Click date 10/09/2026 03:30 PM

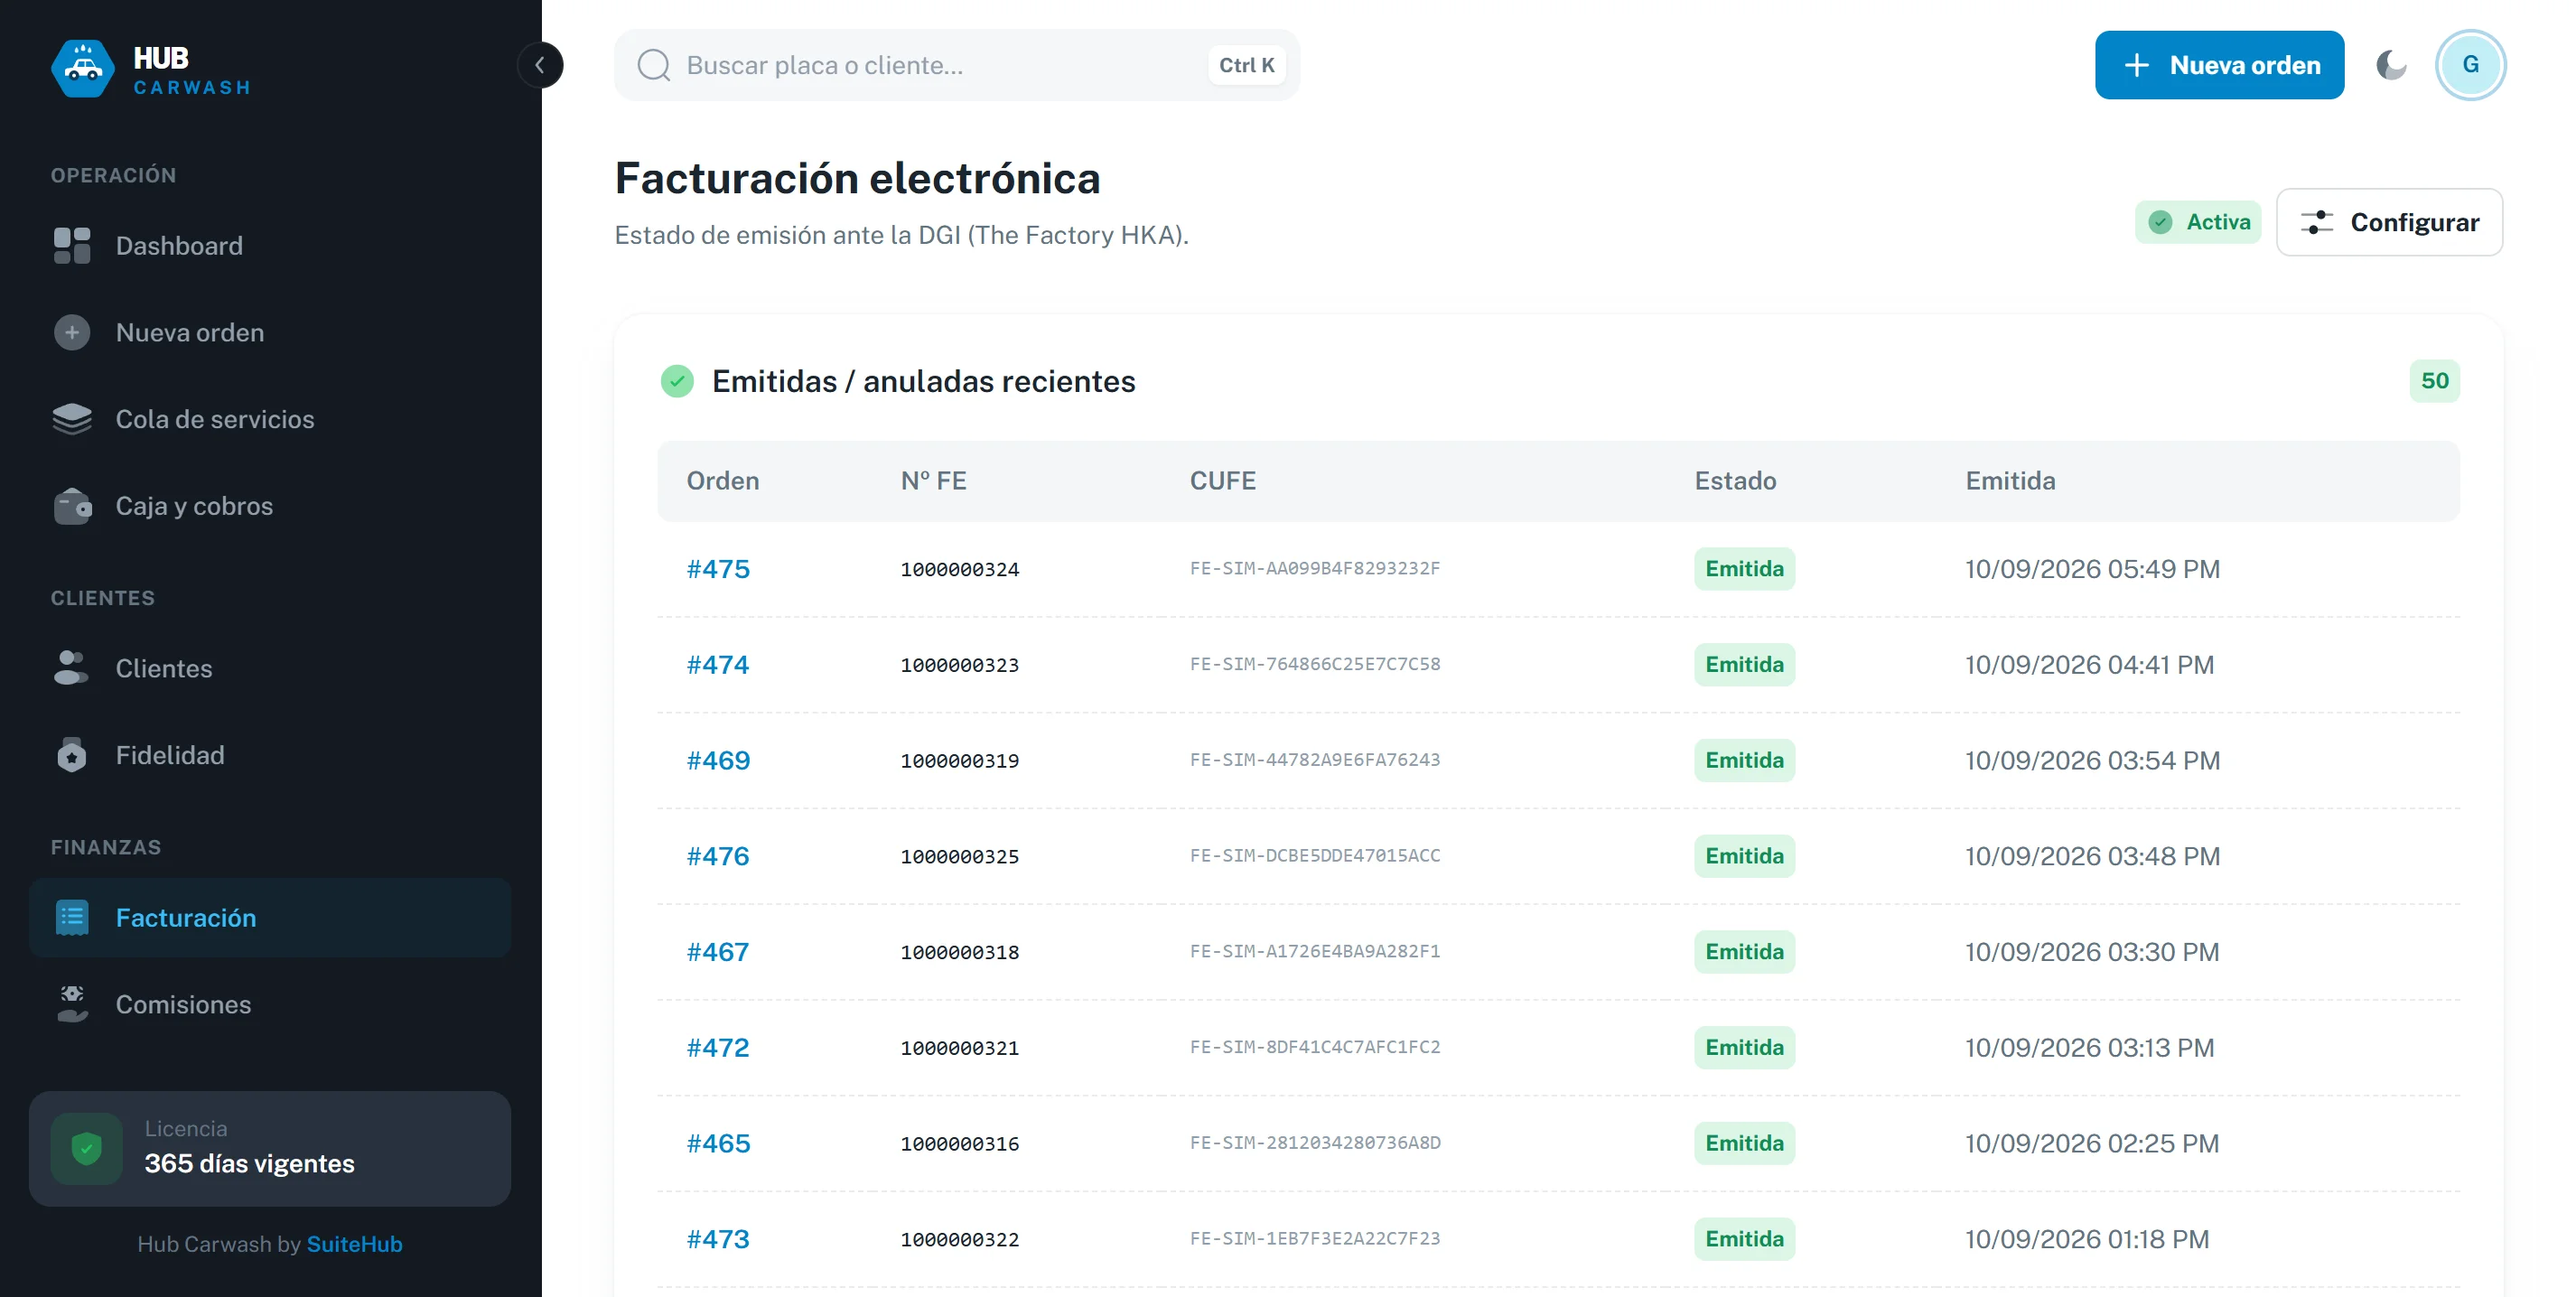tap(2092, 952)
